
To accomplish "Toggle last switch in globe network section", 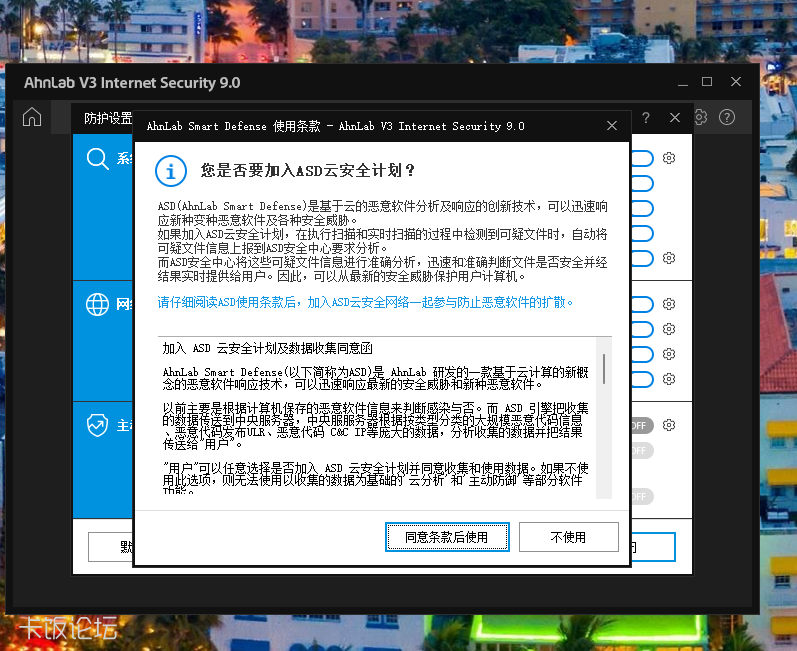I will (x=642, y=379).
